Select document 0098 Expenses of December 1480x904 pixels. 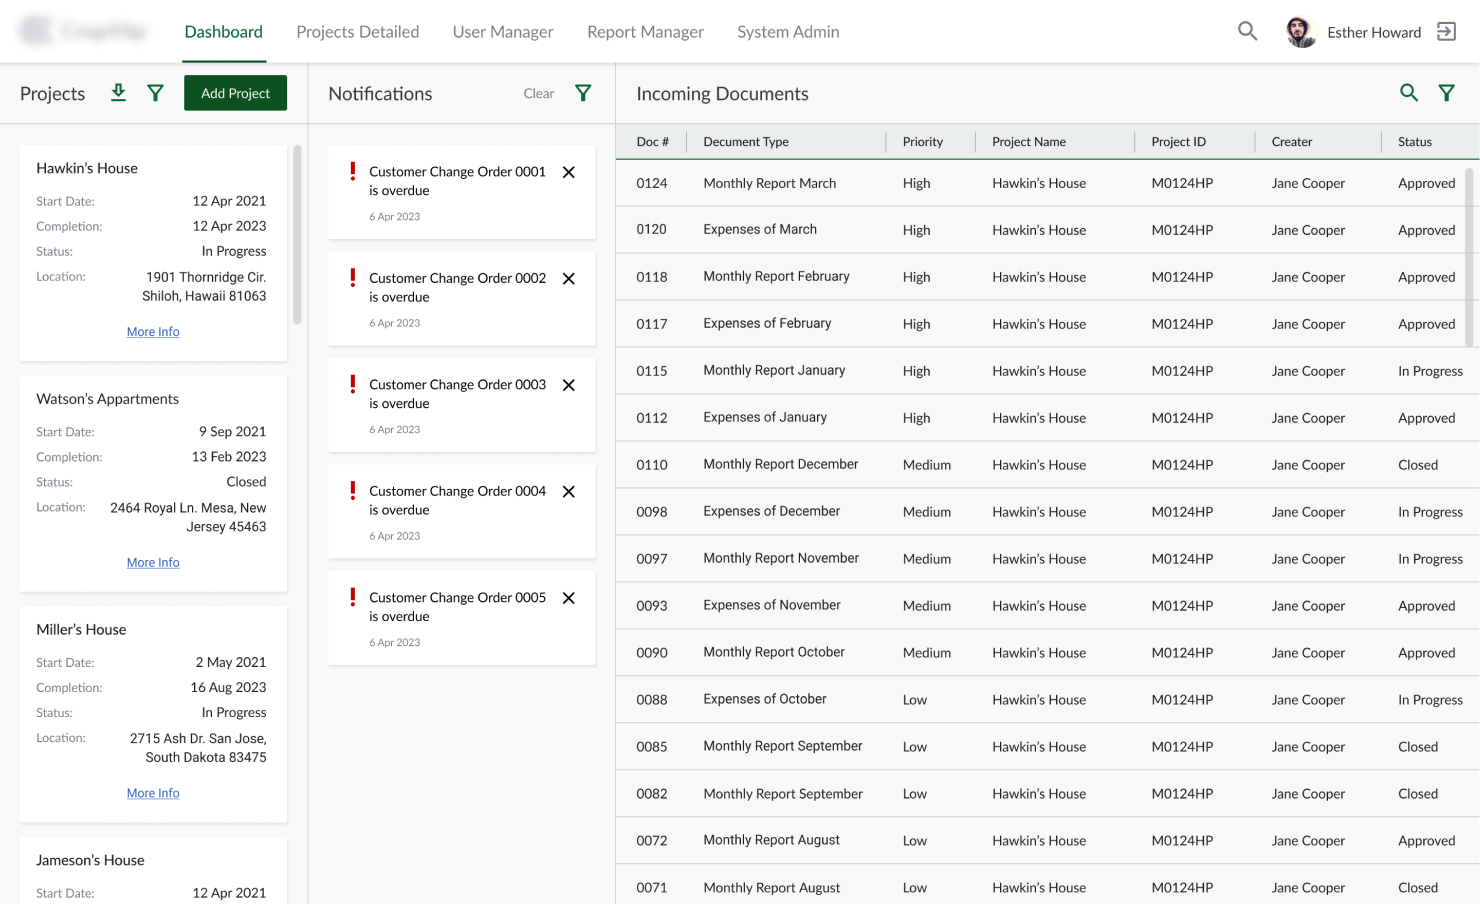(1047, 512)
